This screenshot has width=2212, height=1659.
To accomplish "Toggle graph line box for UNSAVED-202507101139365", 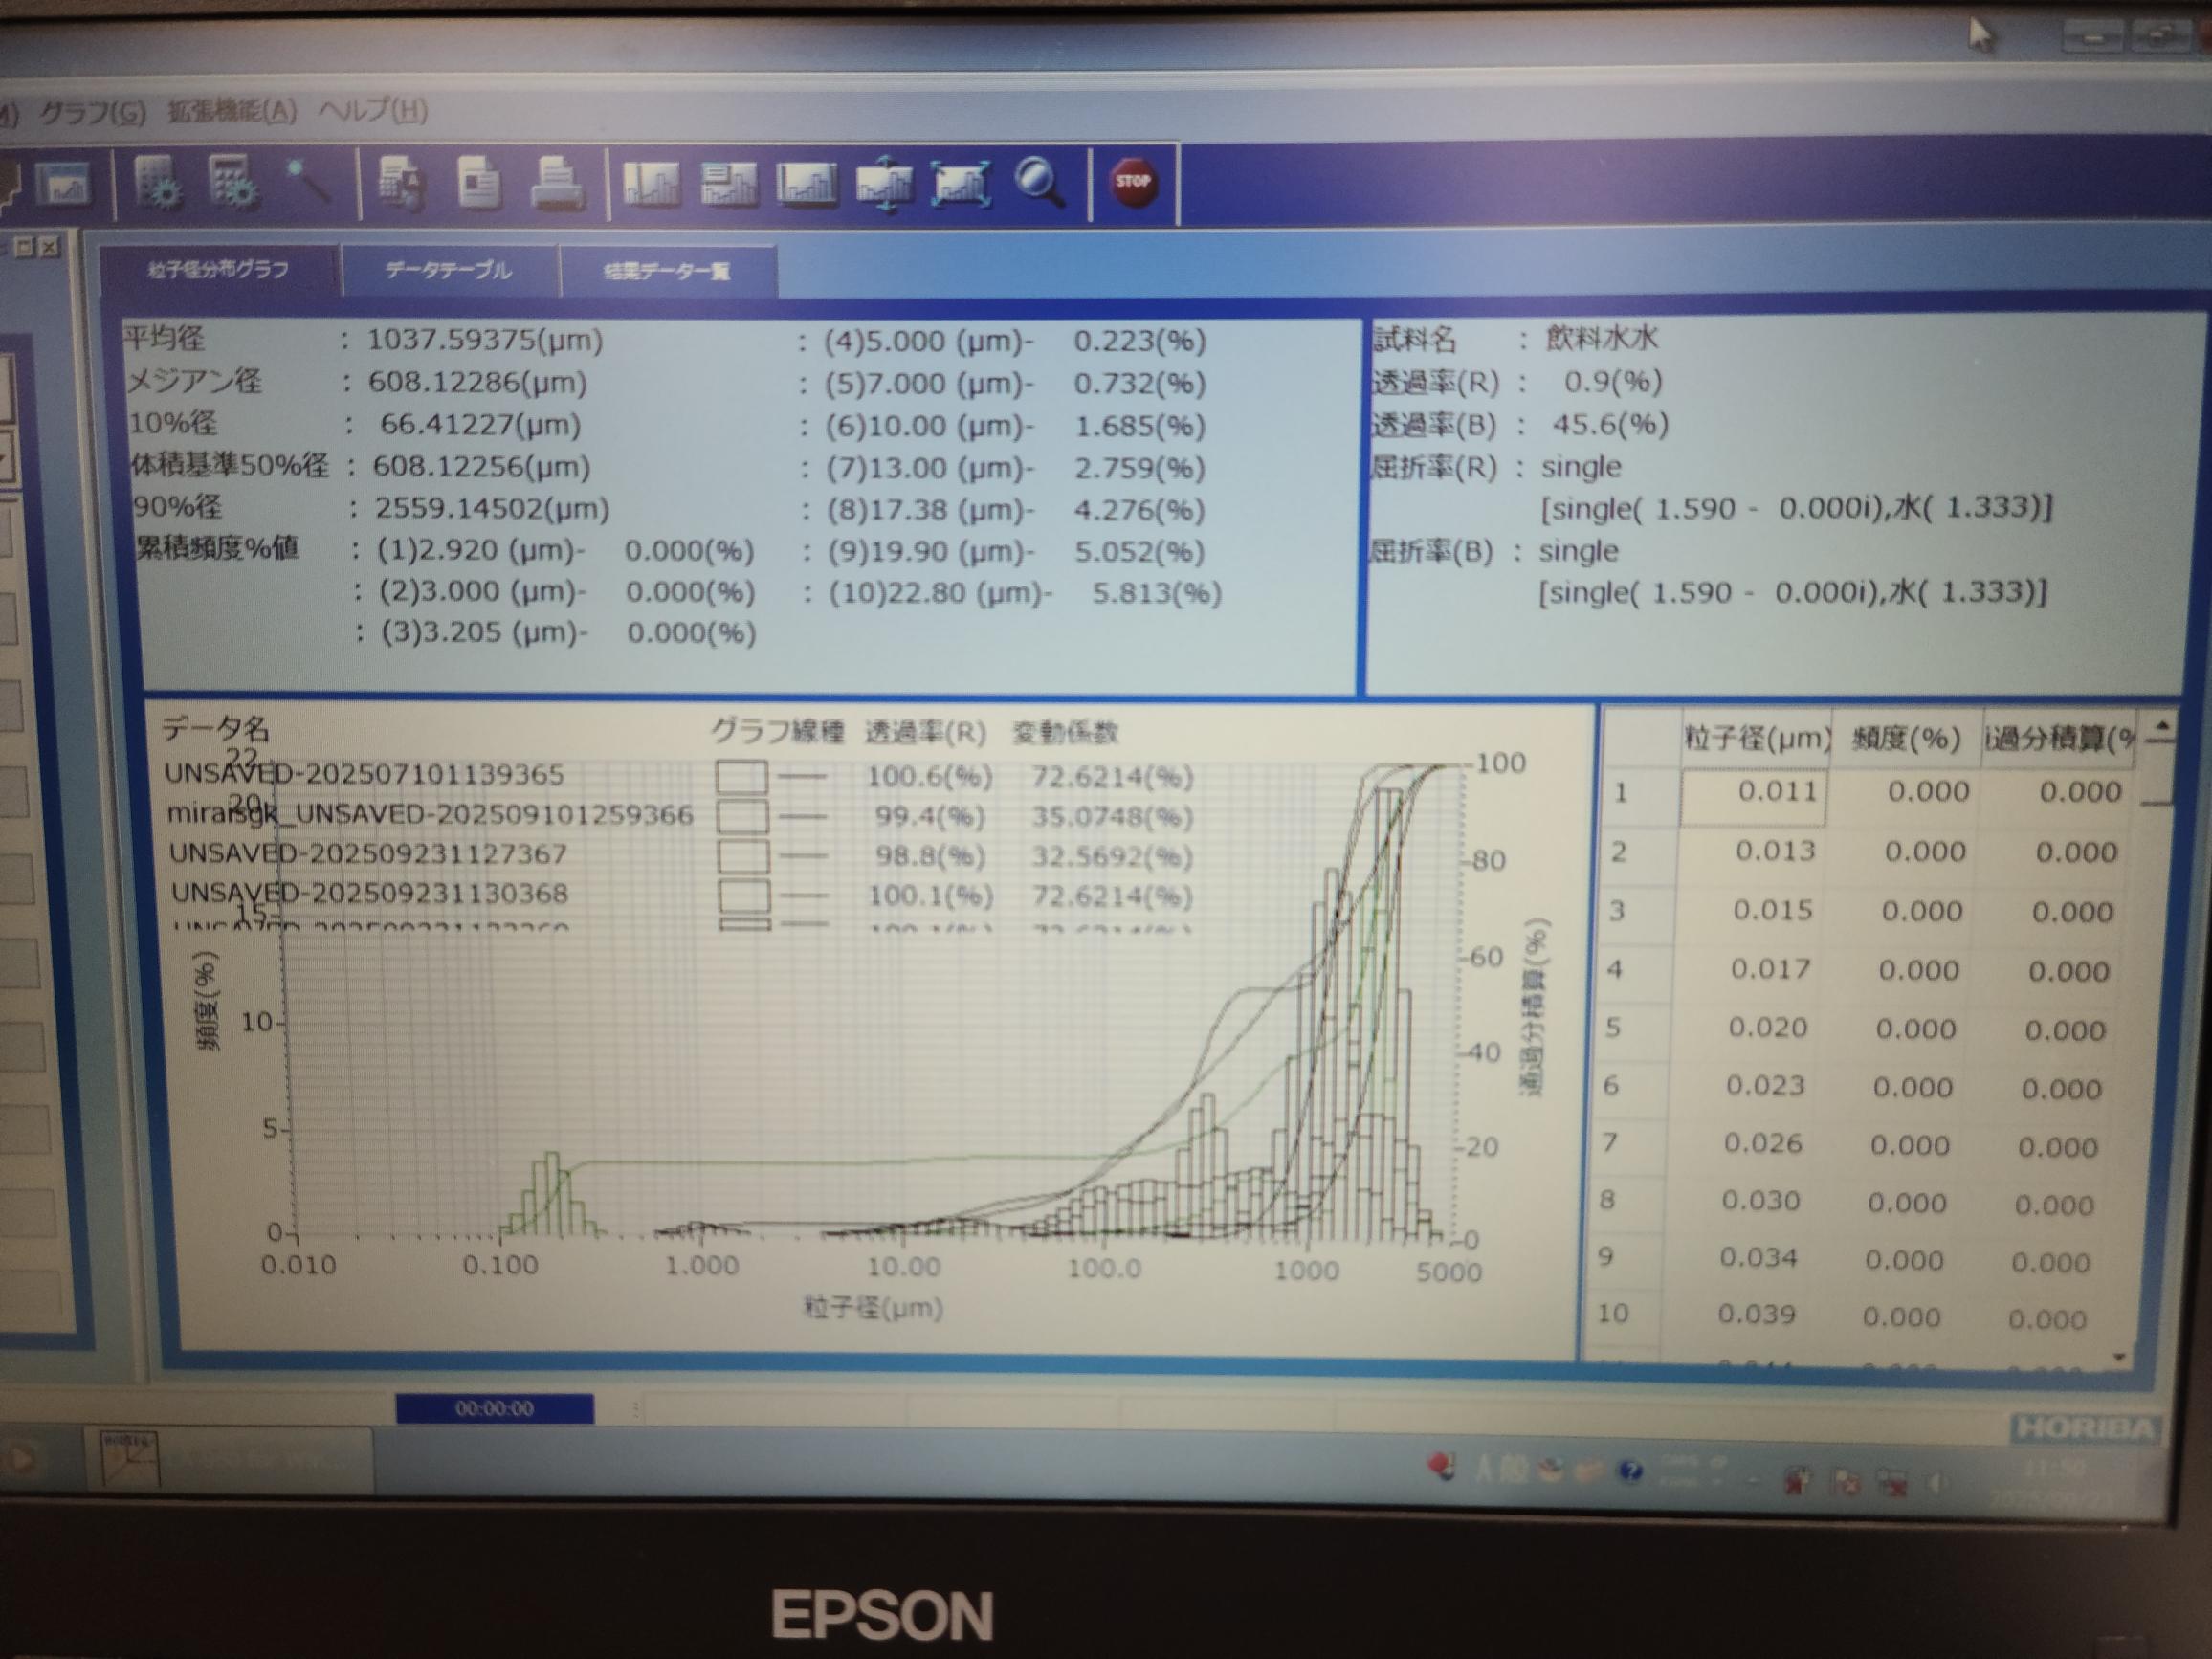I will coord(742,777).
